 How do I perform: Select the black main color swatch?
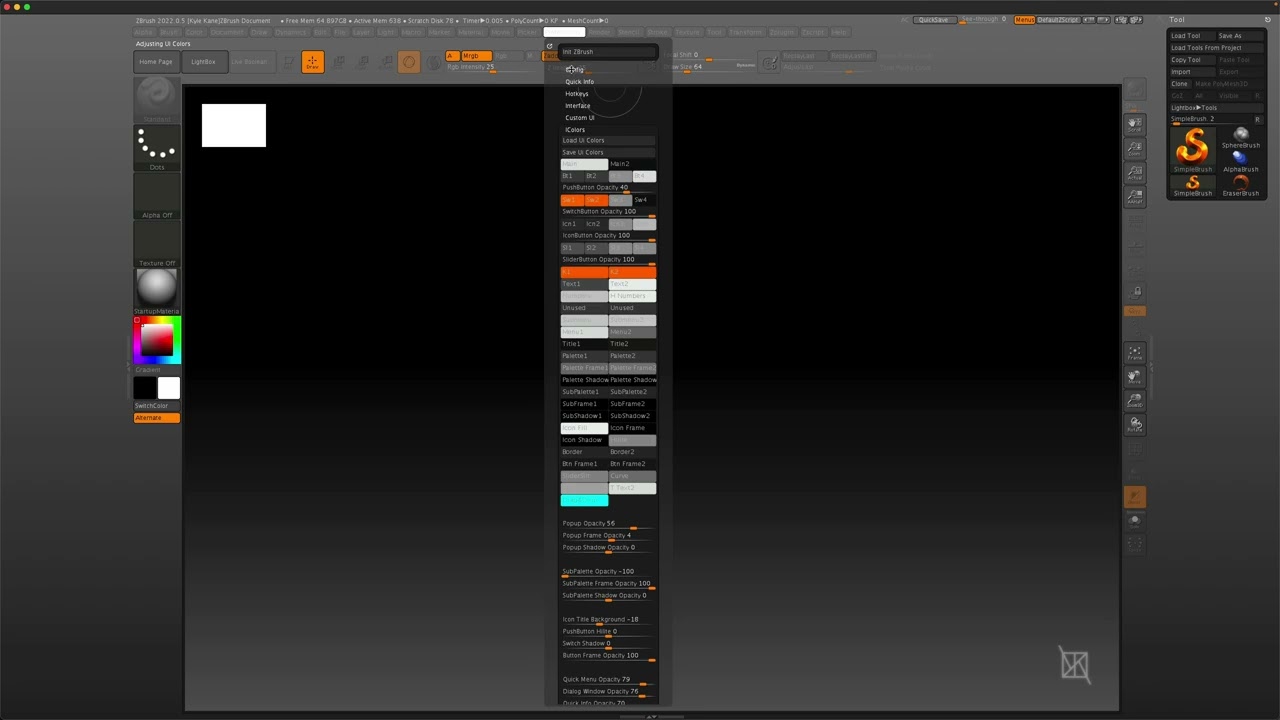[146, 388]
